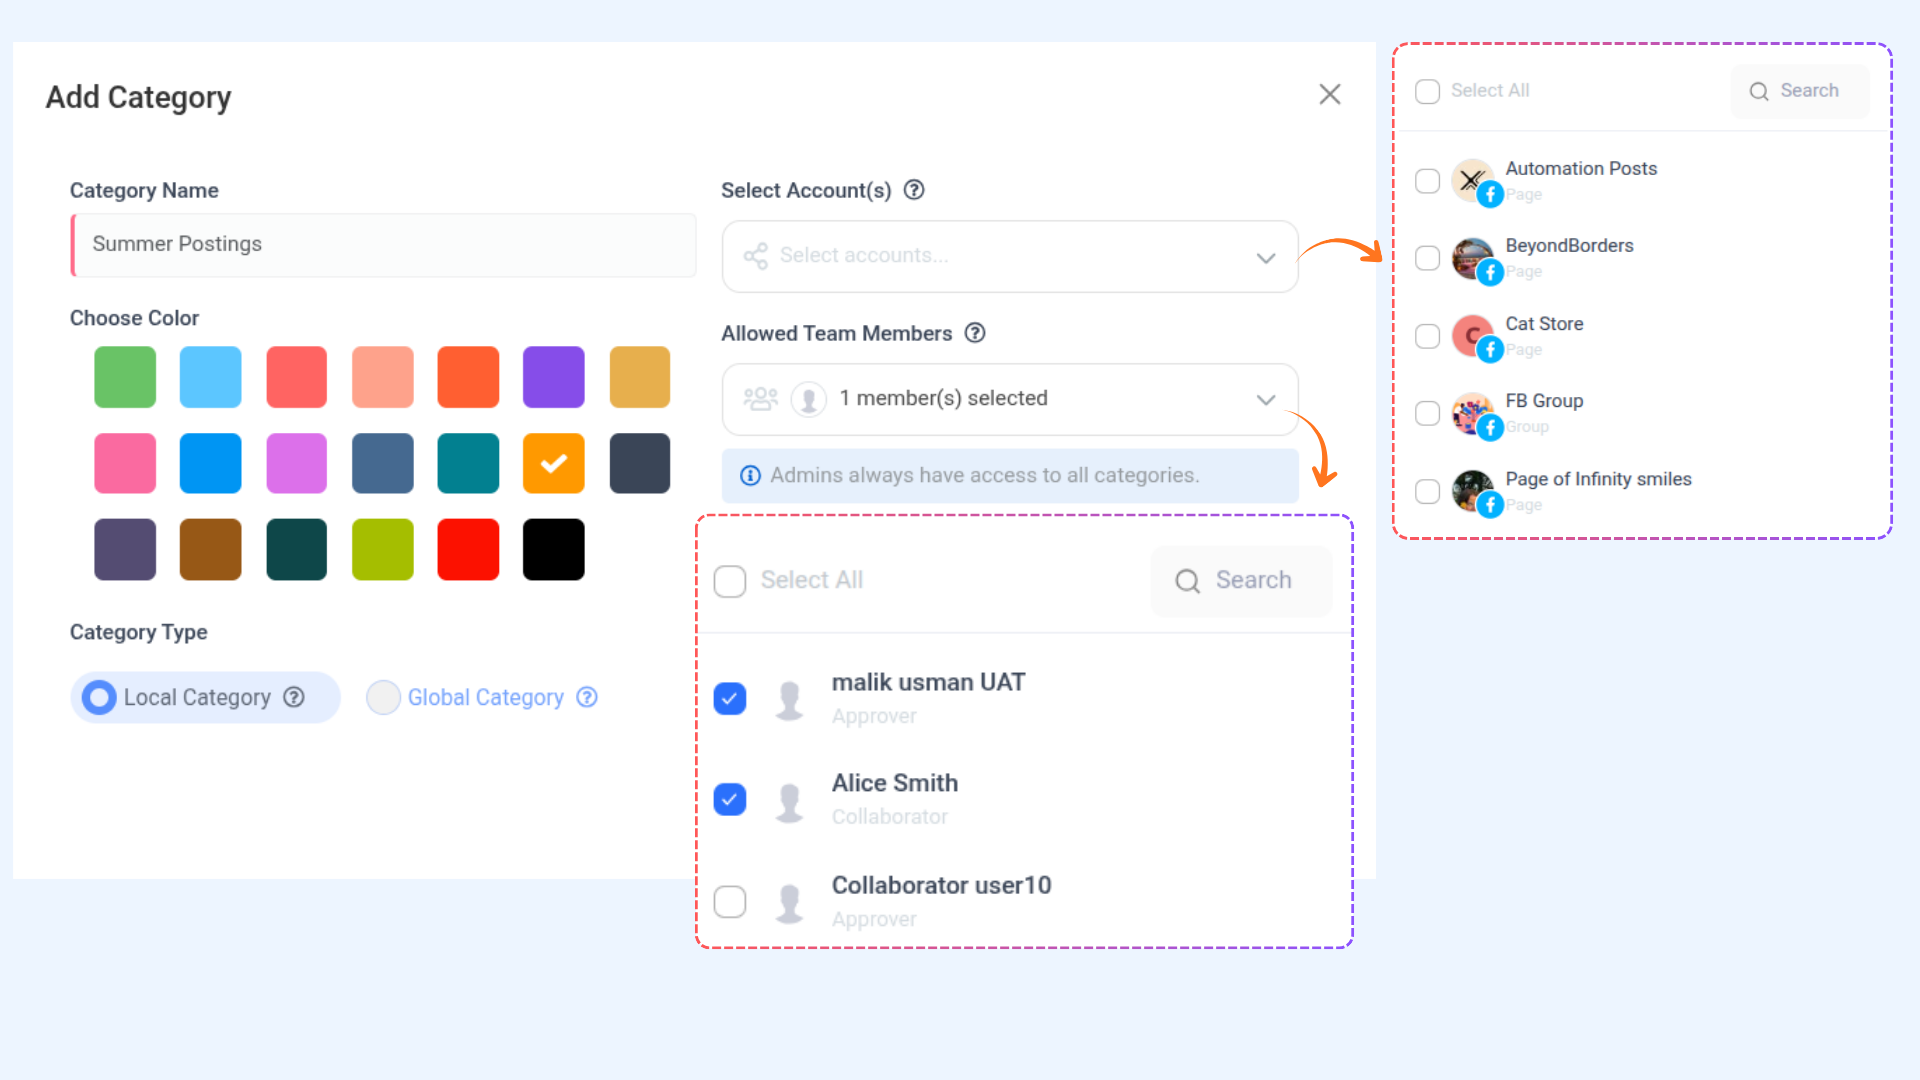Uncheck the Alice Smith checkbox

730,799
